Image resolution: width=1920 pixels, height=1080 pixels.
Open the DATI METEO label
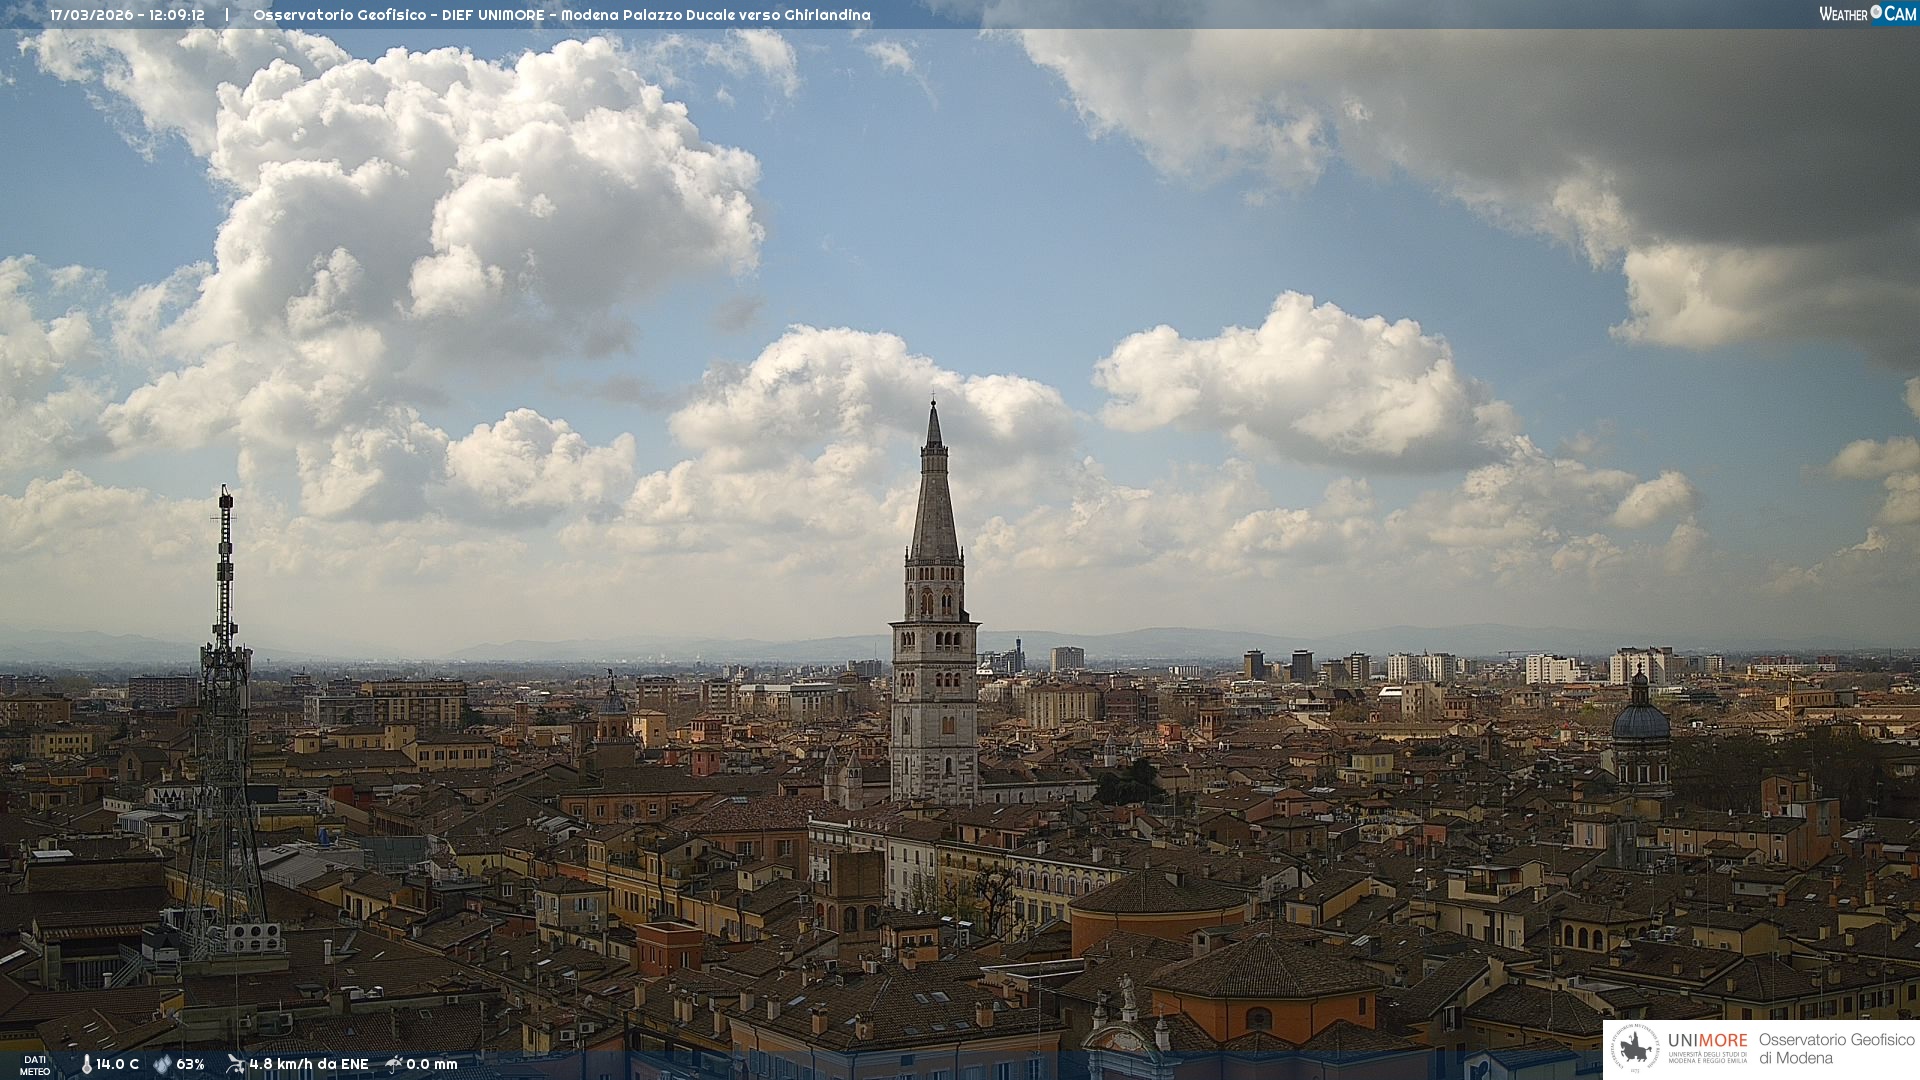(x=34, y=1065)
